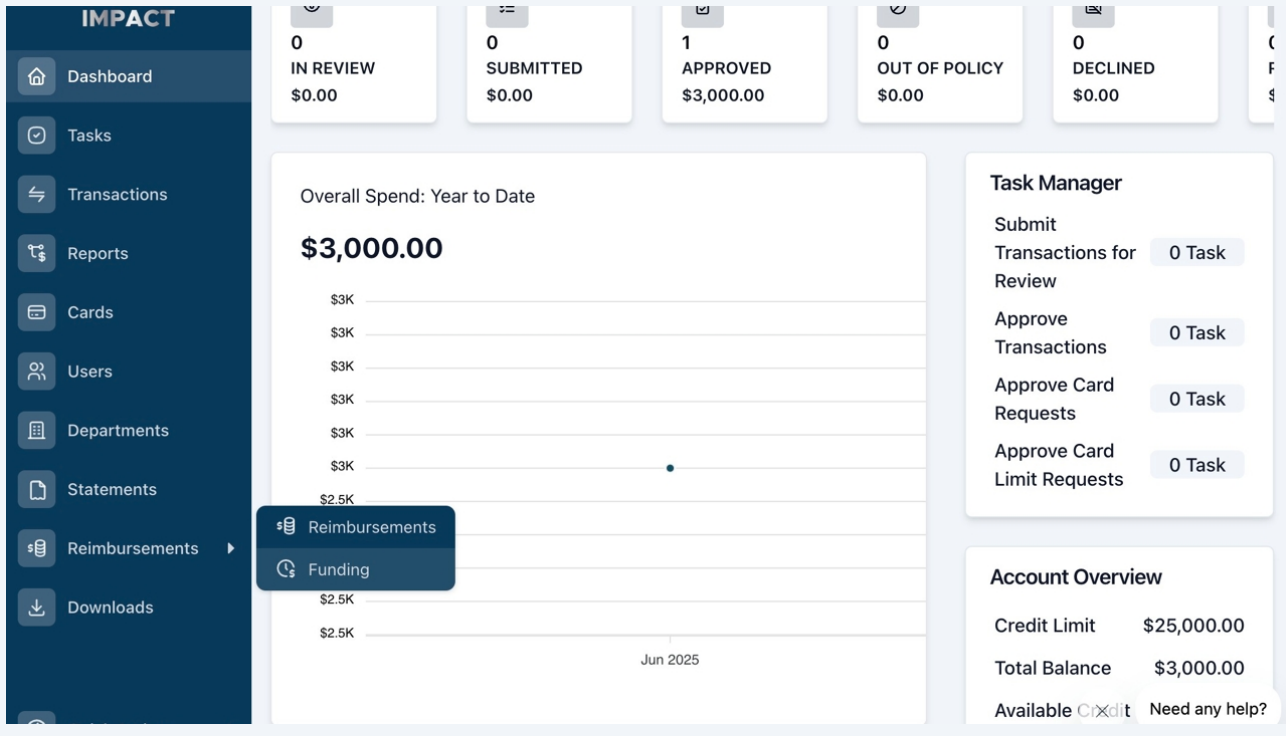Dismiss the Need any help popup
The width and height of the screenshot is (1286, 736).
point(1102,711)
